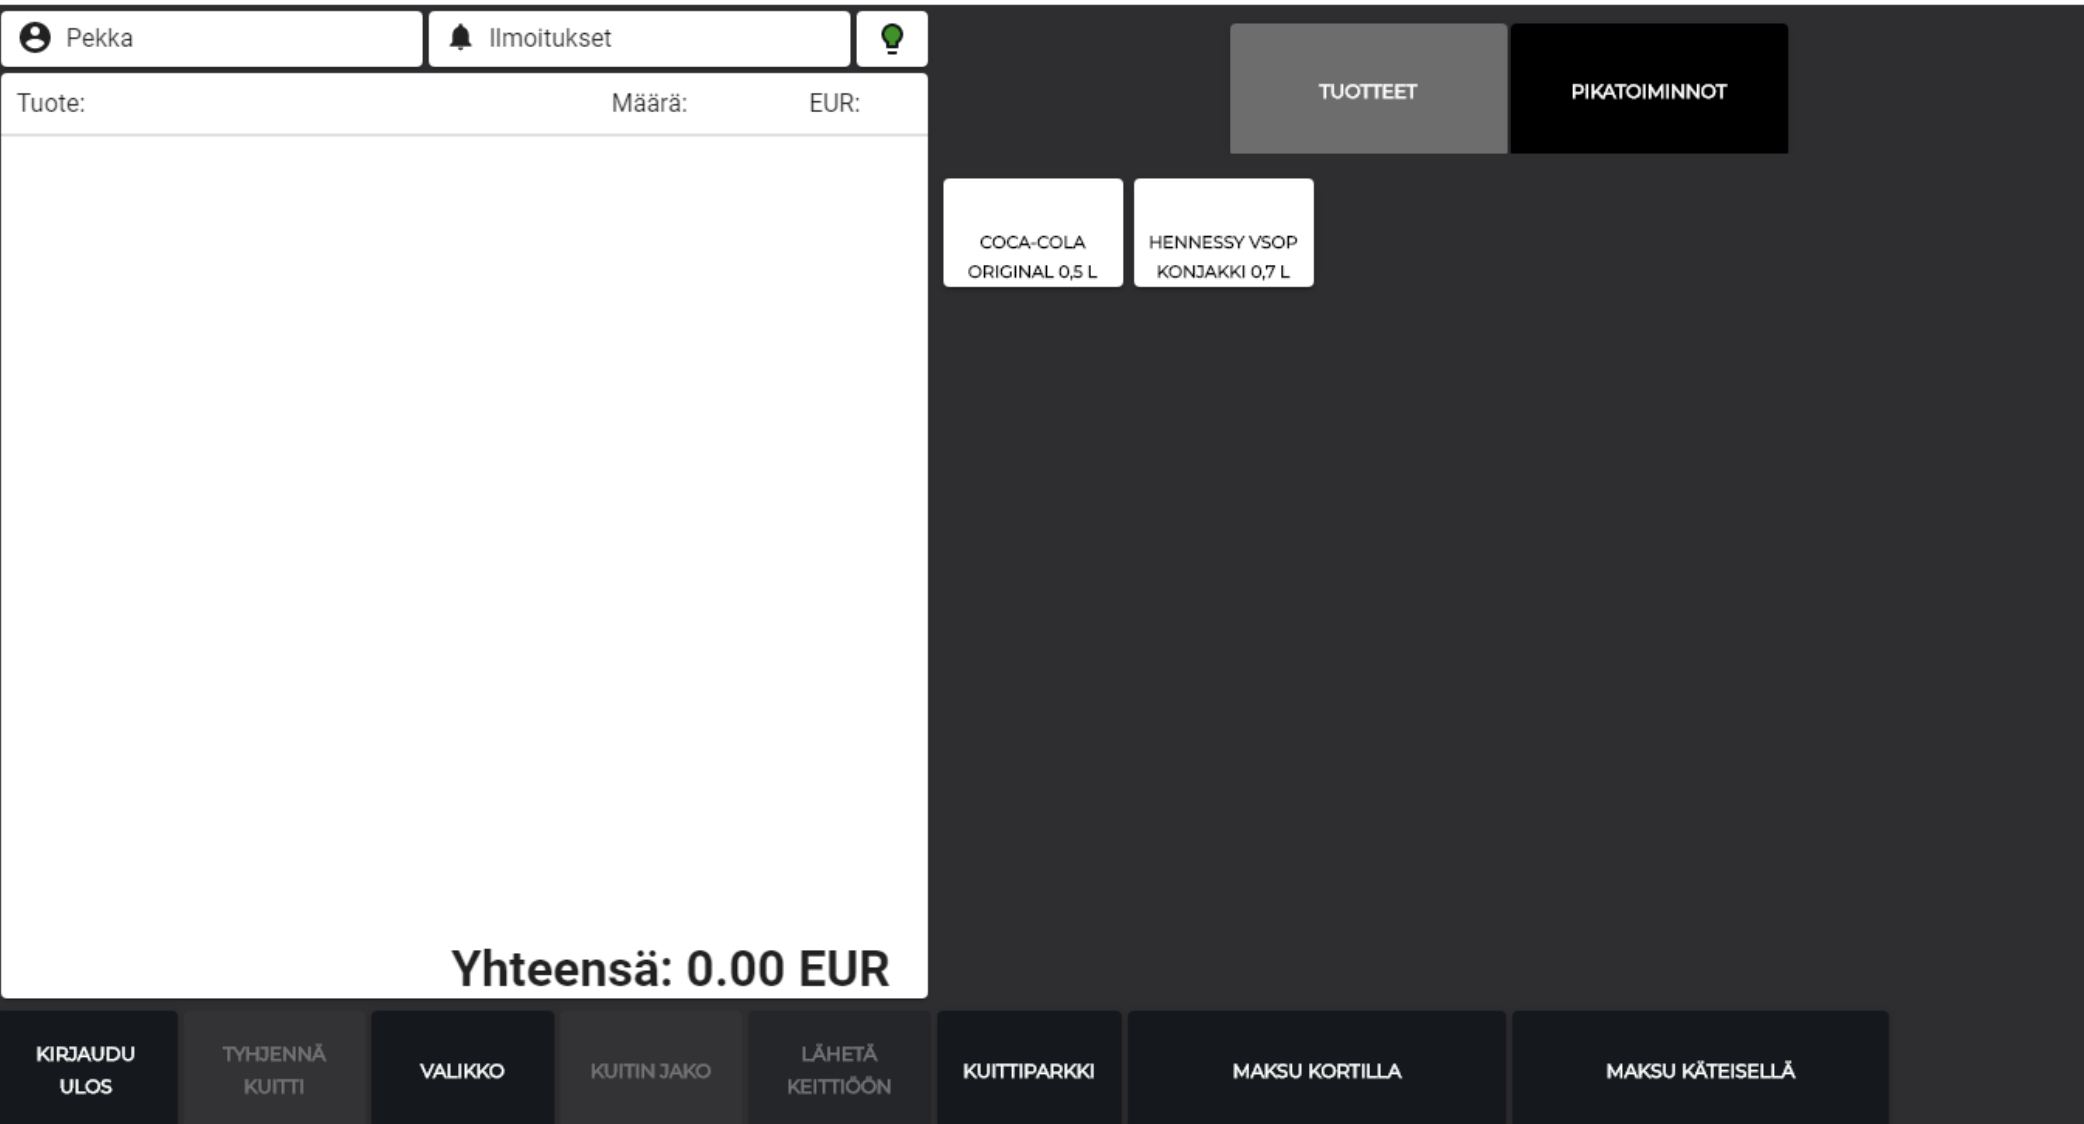Screen dimensions: 2084x1124
Task: Switch to the PIKATOIMINNOT tab
Action: tap(1648, 90)
